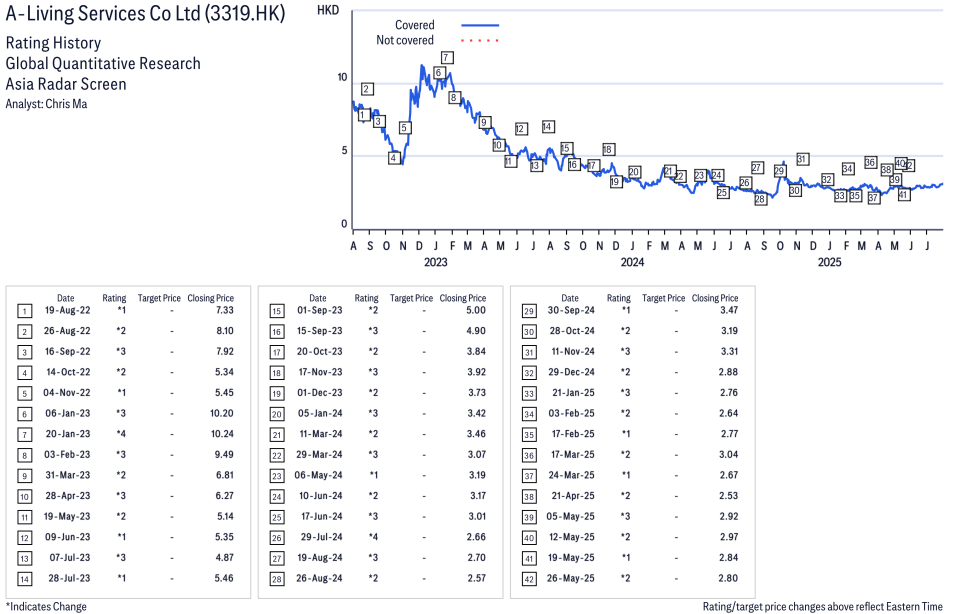The width and height of the screenshot is (954, 614).
Task: Click the blue Covered legend line sample
Action: [480, 26]
